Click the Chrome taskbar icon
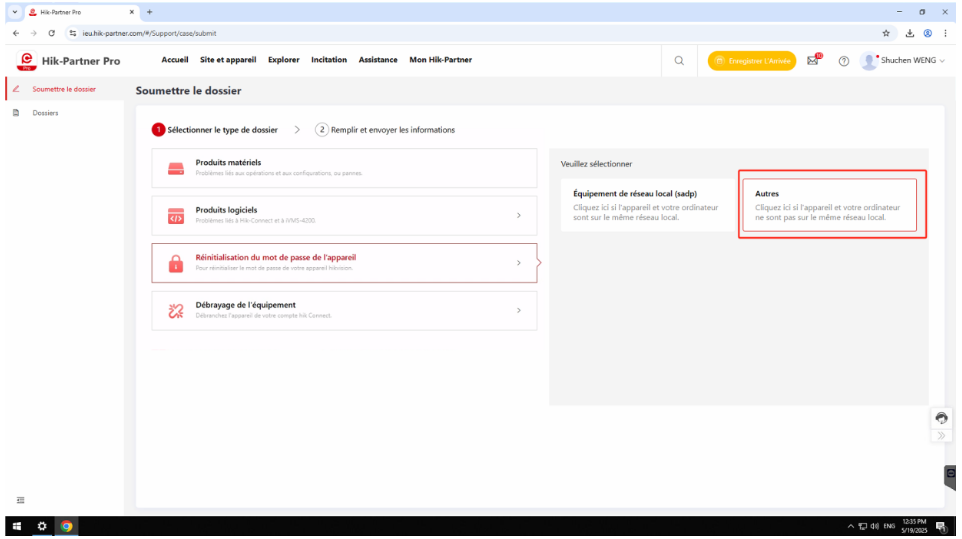Image resolution: width=962 pixels, height=539 pixels. pos(66,526)
